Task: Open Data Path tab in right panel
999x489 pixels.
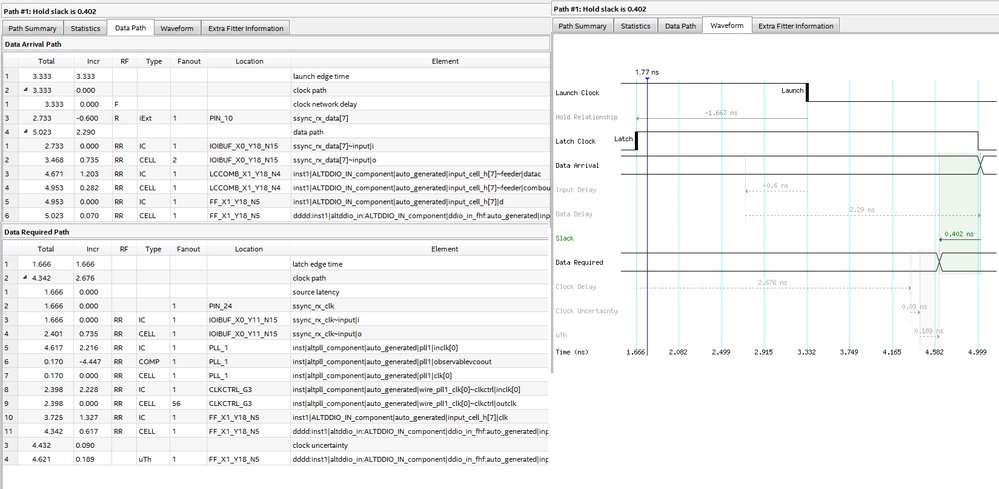Action: pyautogui.click(x=680, y=26)
